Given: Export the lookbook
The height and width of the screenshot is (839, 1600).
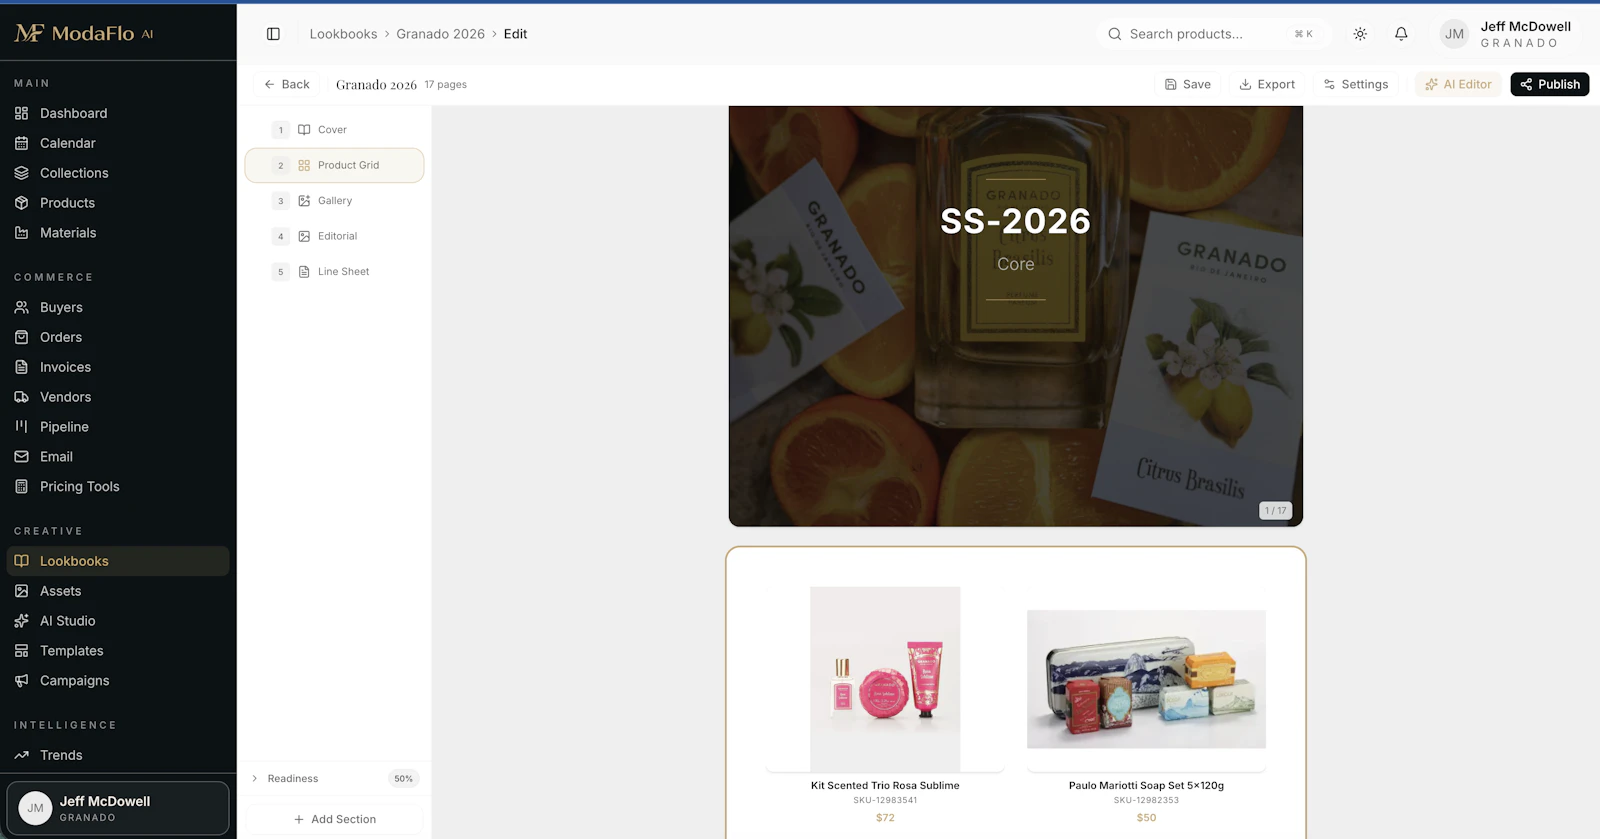Looking at the screenshot, I should (1267, 84).
